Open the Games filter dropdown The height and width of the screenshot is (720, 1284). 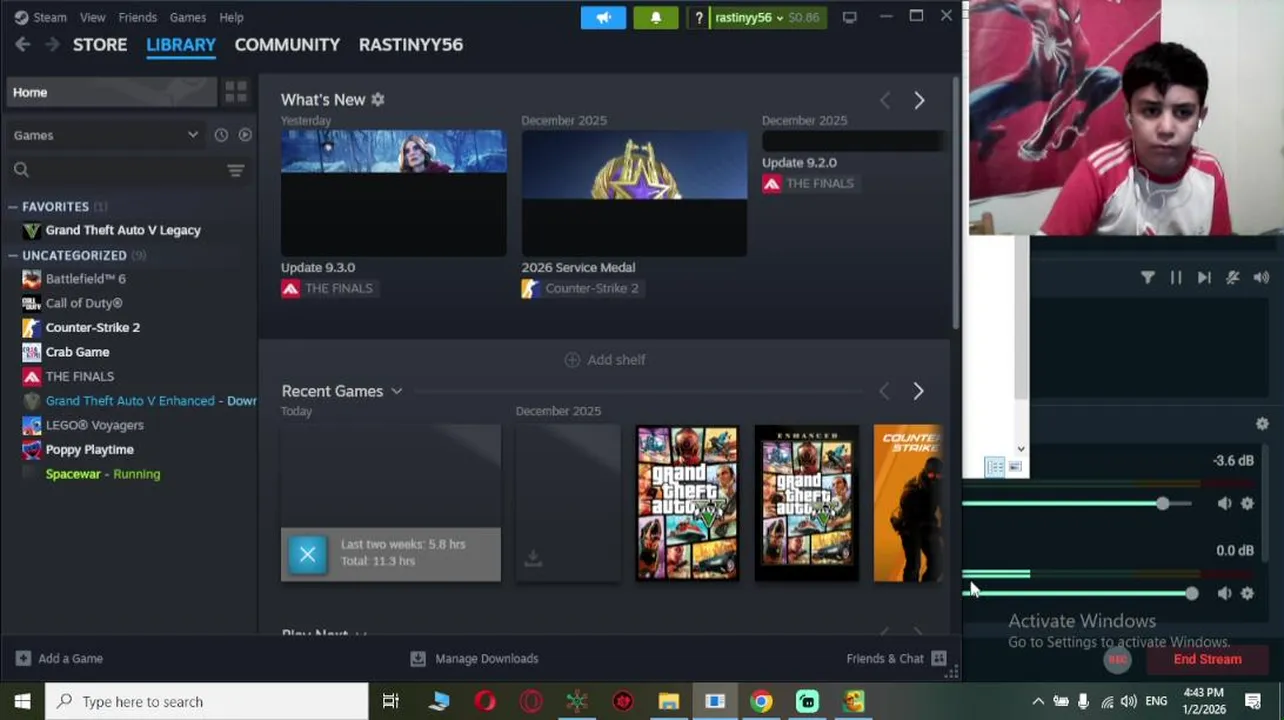[x=106, y=135]
